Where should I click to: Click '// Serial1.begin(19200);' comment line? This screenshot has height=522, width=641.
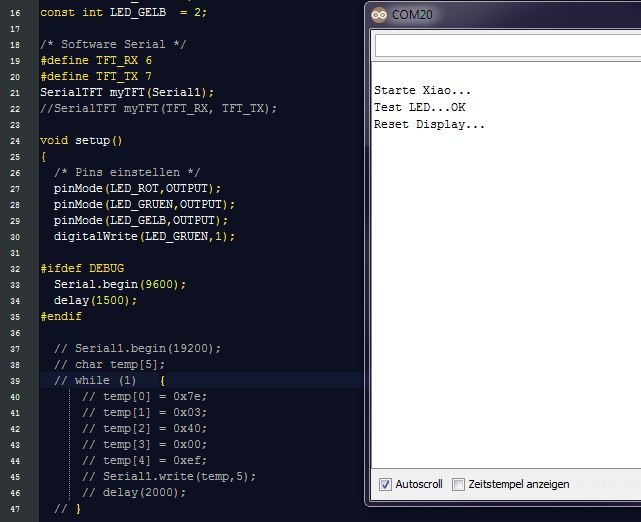(x=137, y=349)
